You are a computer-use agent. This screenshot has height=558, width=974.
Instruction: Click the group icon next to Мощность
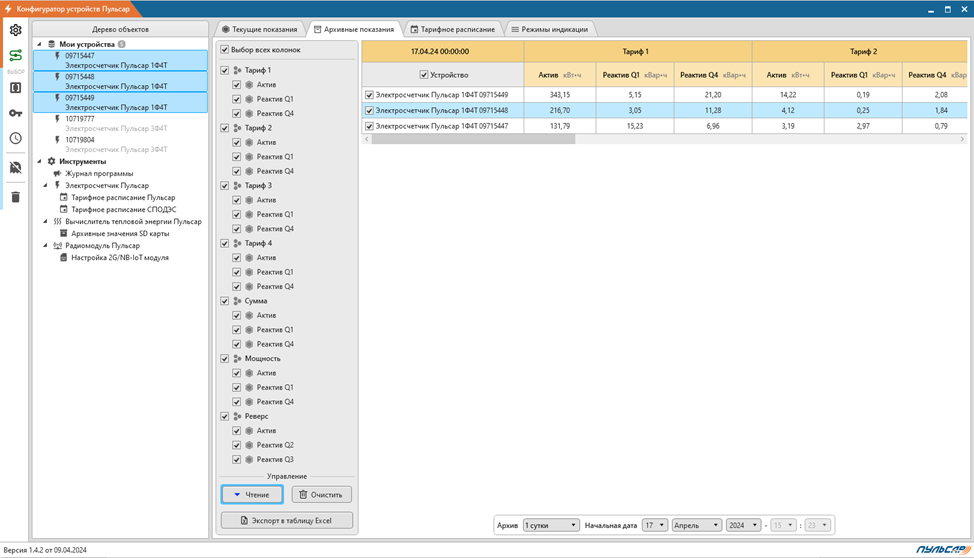click(x=237, y=359)
